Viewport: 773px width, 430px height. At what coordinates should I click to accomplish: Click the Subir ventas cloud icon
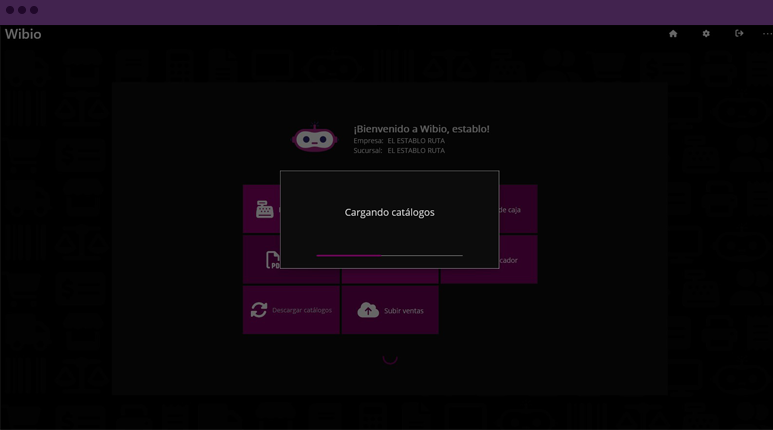[x=368, y=310]
